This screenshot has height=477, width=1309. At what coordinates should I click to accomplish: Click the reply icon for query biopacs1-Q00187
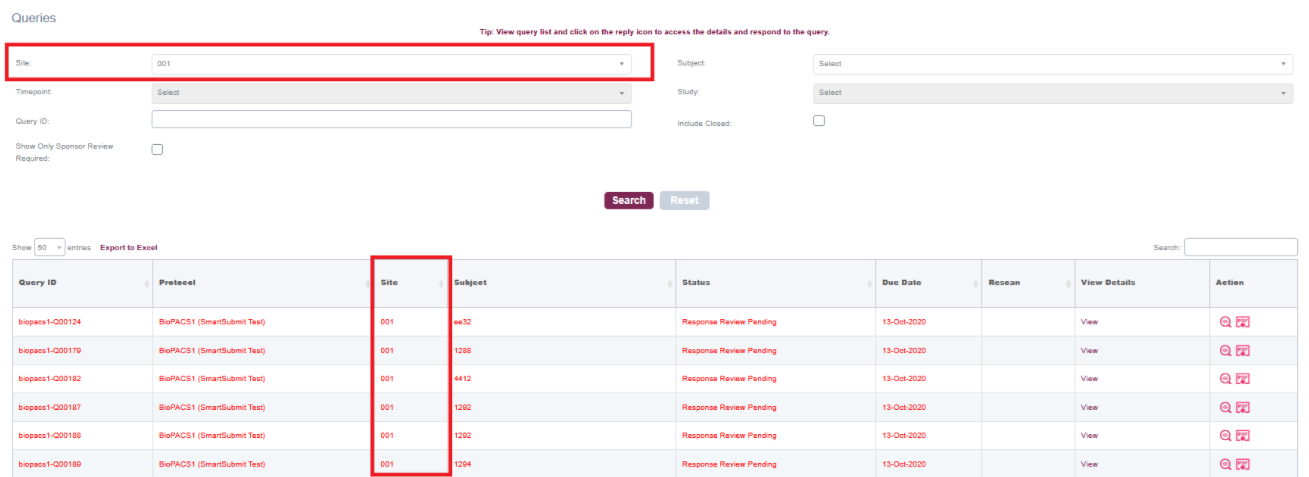coord(1225,408)
